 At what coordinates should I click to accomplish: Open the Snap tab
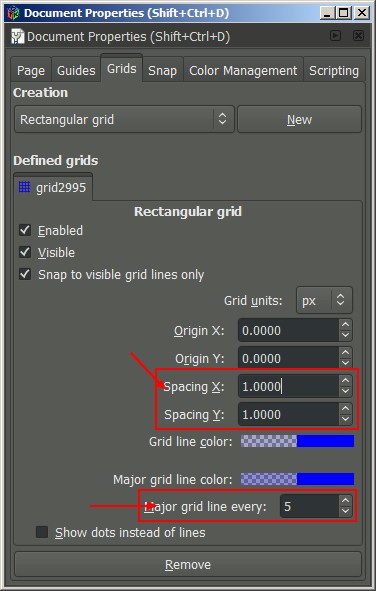162,70
